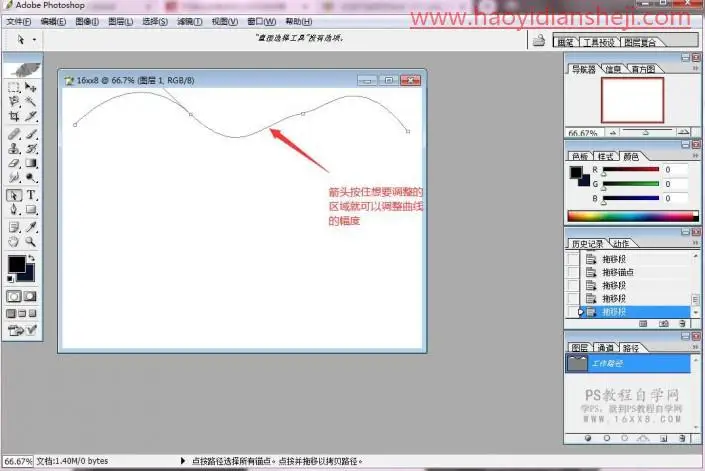Select the Lasso tool
705x471 pixels.
13,102
